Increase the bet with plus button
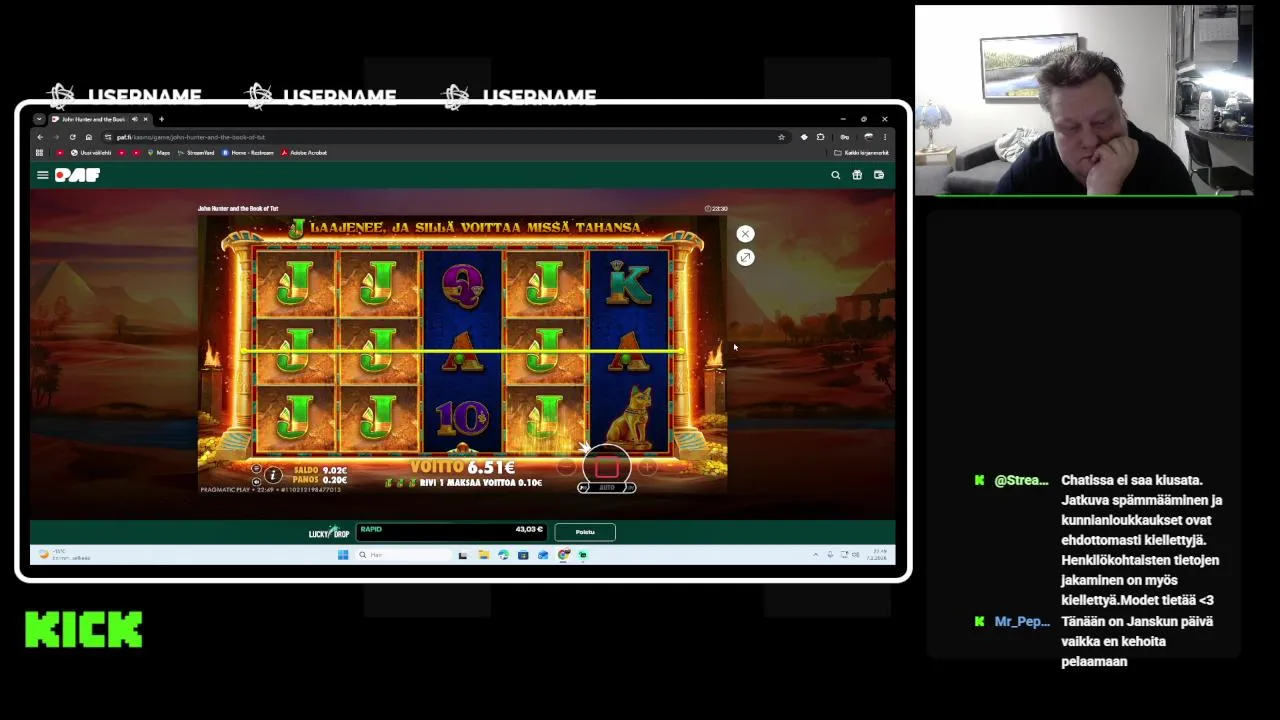Screen dimensions: 1280x720 (648, 467)
